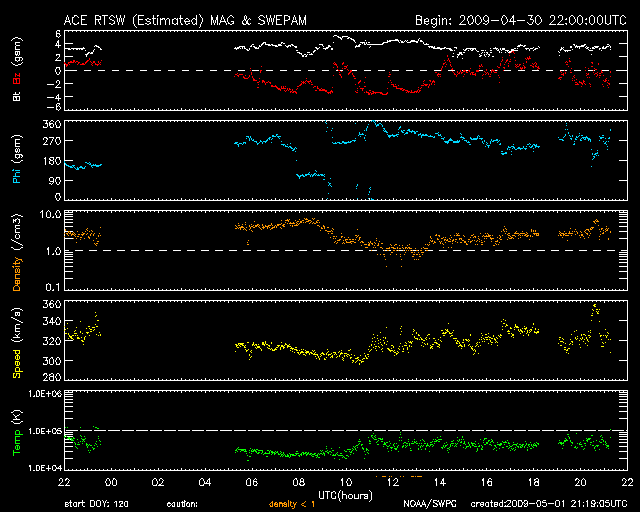The image size is (640, 512).
Task: Click the '340' tick on the Speed axis
Action: 52,321
